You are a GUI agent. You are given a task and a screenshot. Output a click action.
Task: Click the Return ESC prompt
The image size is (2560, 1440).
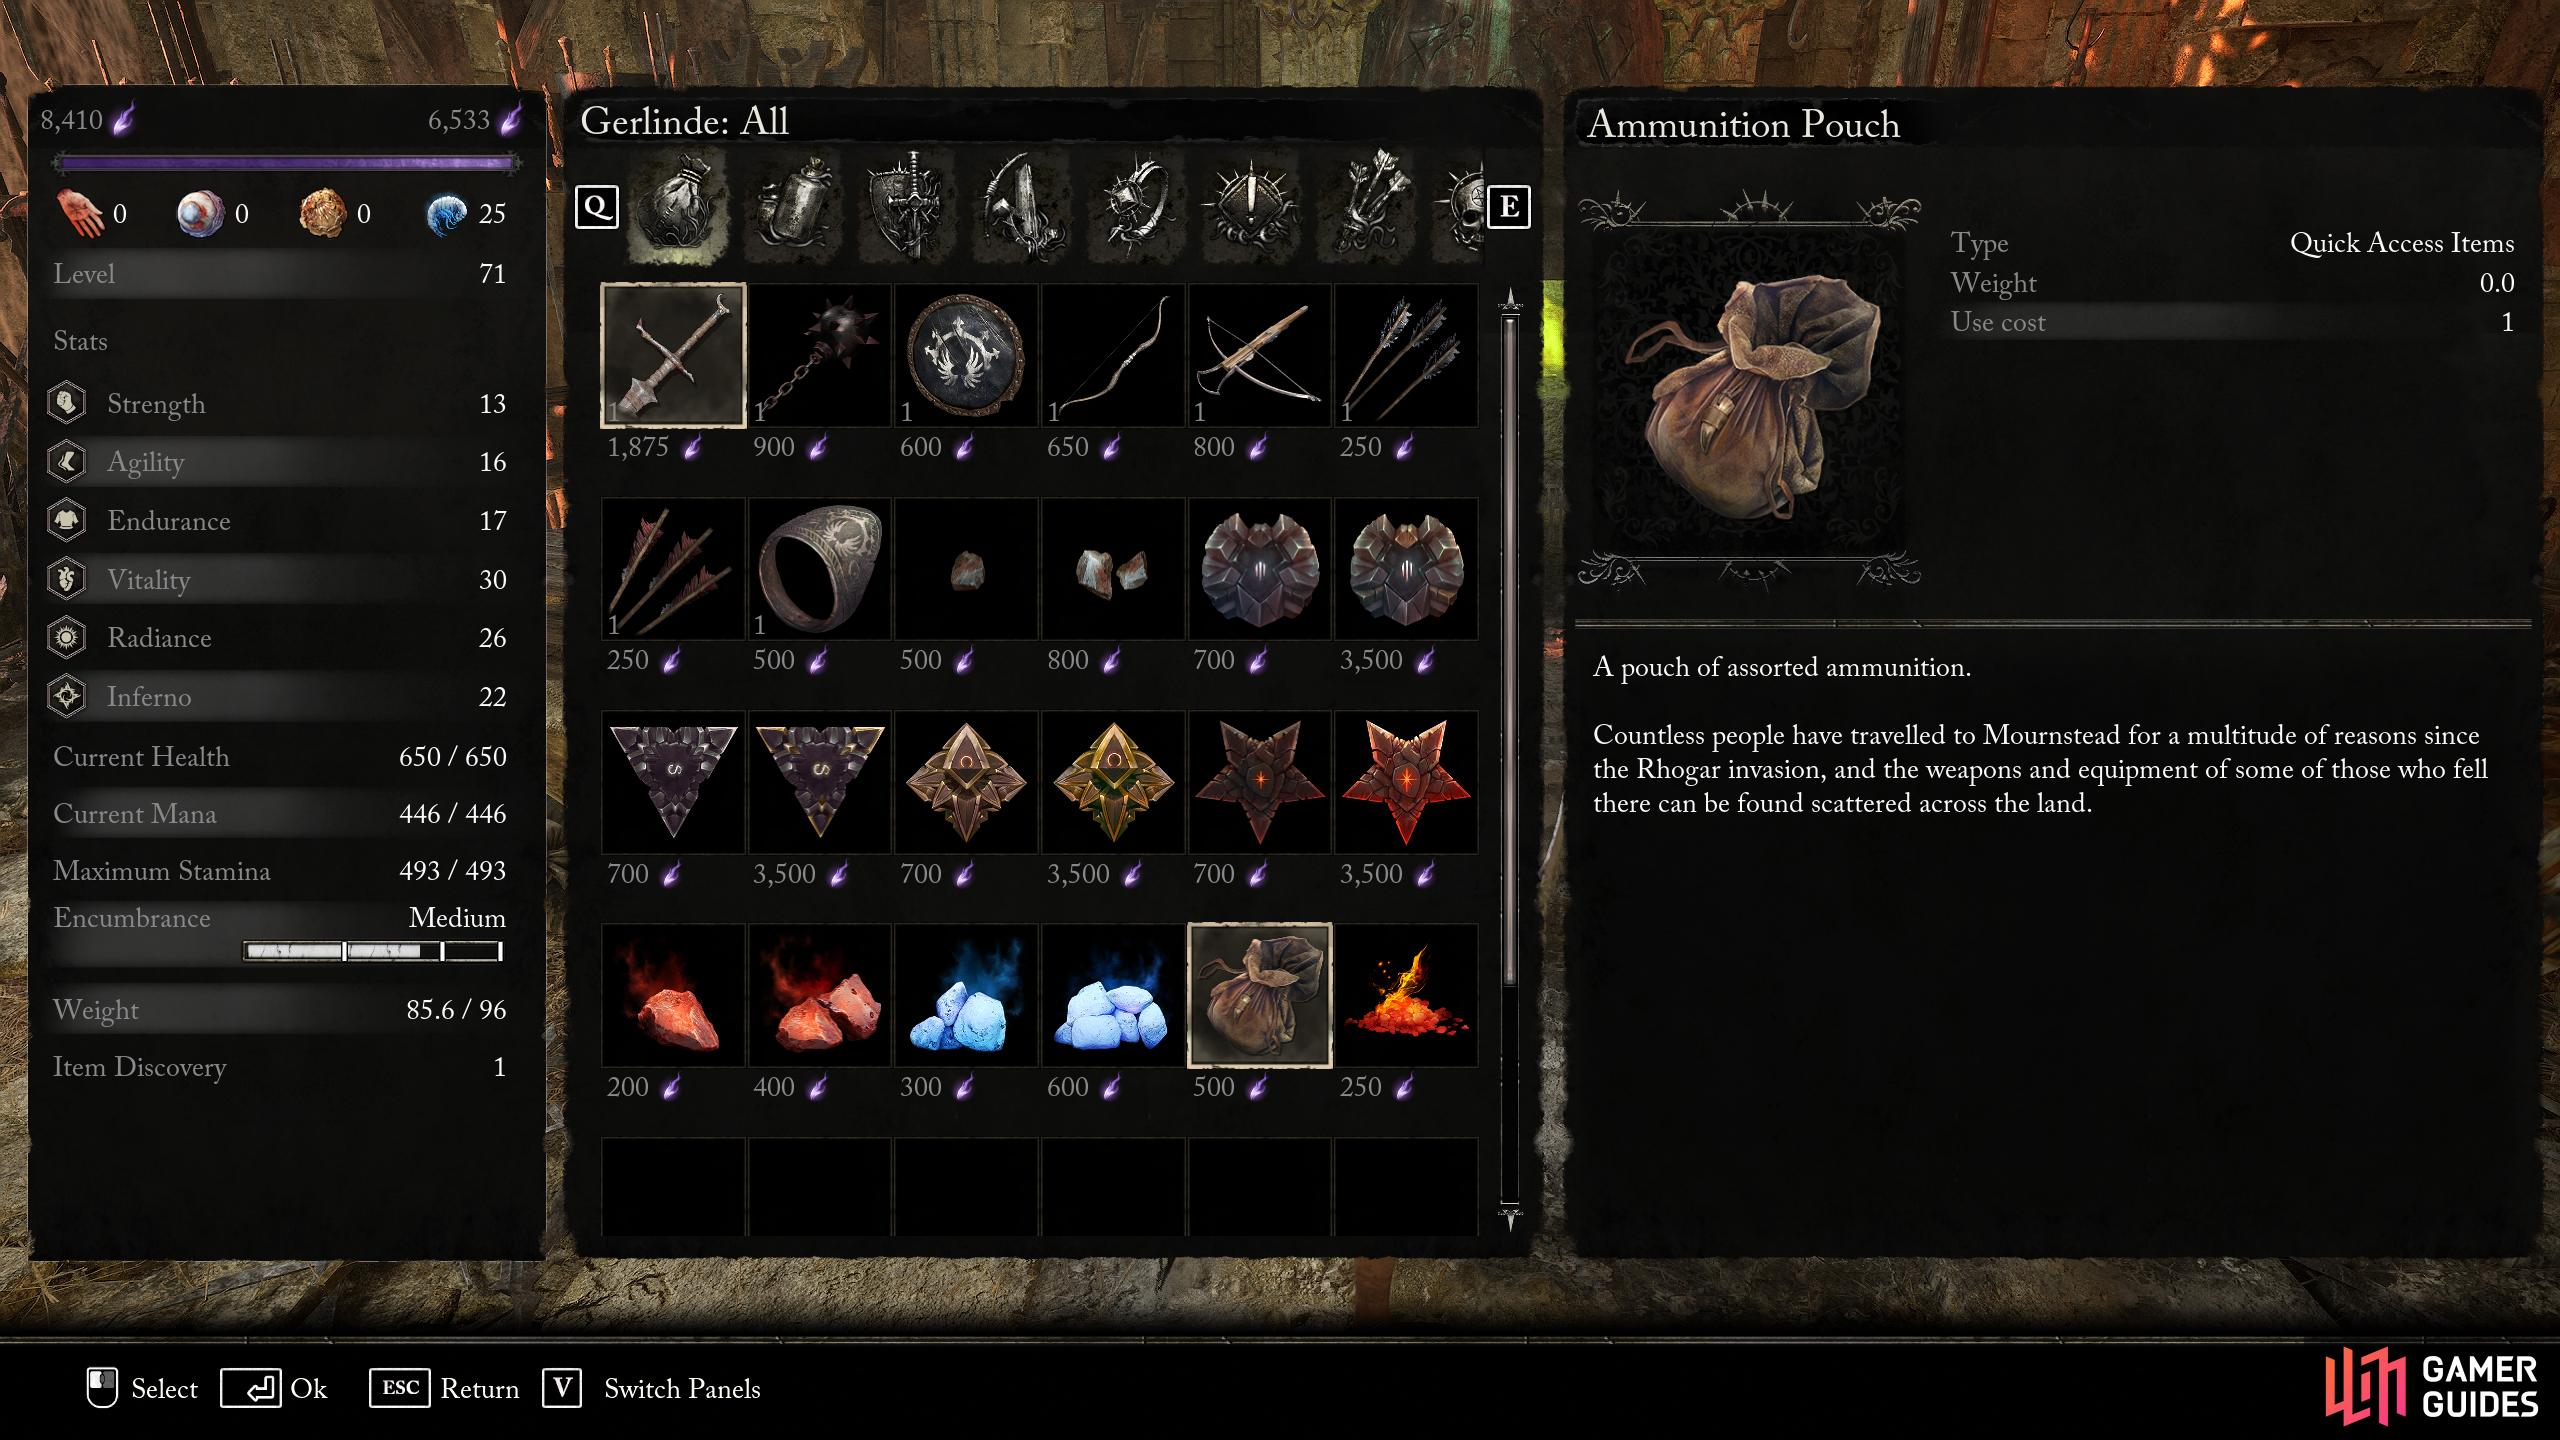pyautogui.click(x=444, y=1388)
